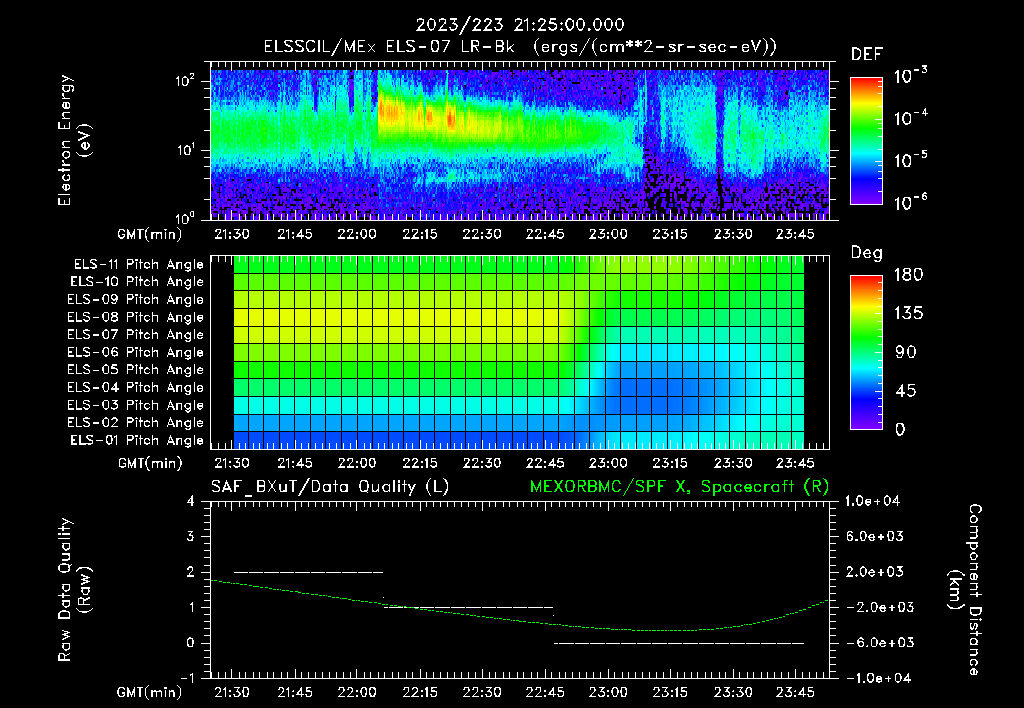Select the title timestamp 2023/223 21:25:00.000
The image size is (1024, 708).
point(520,25)
